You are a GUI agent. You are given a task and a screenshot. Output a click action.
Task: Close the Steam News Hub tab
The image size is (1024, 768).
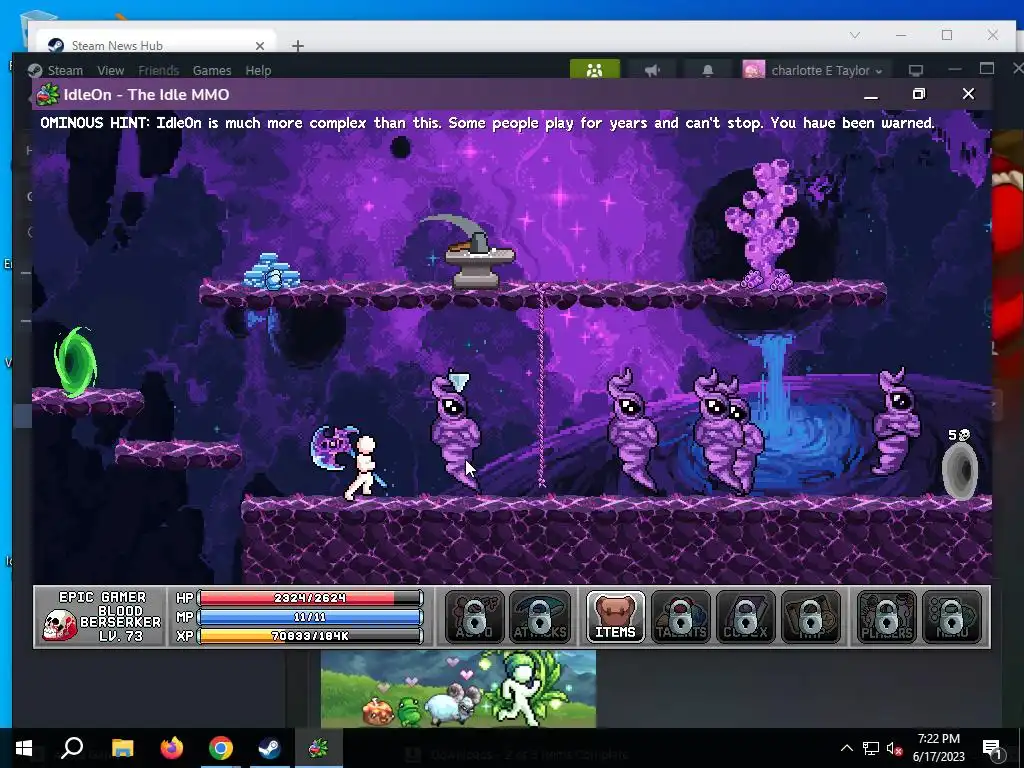(x=260, y=46)
